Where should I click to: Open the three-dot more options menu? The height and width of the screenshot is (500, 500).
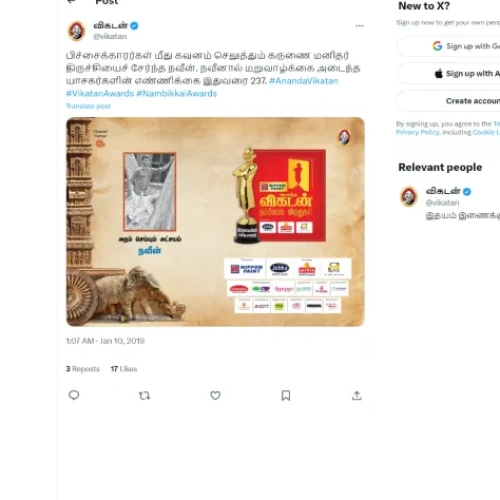tap(359, 26)
